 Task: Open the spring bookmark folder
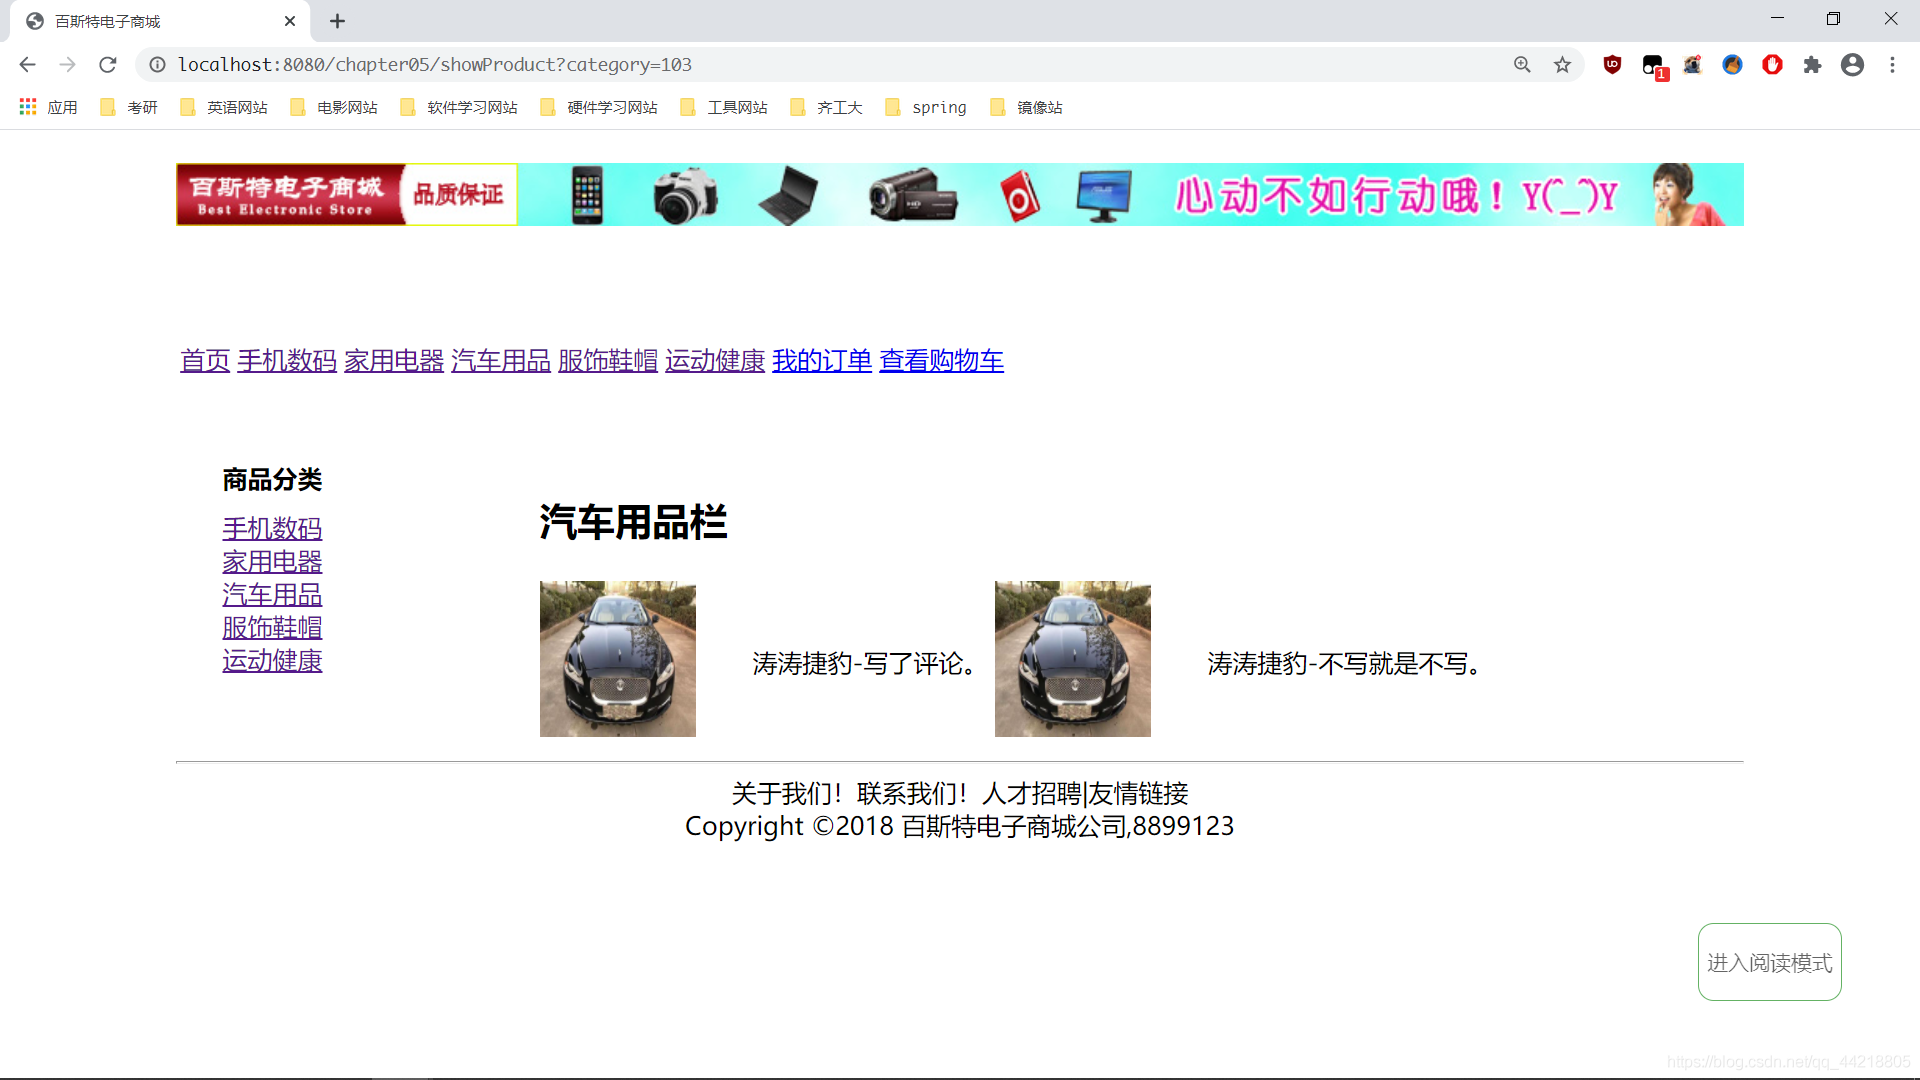(x=926, y=107)
